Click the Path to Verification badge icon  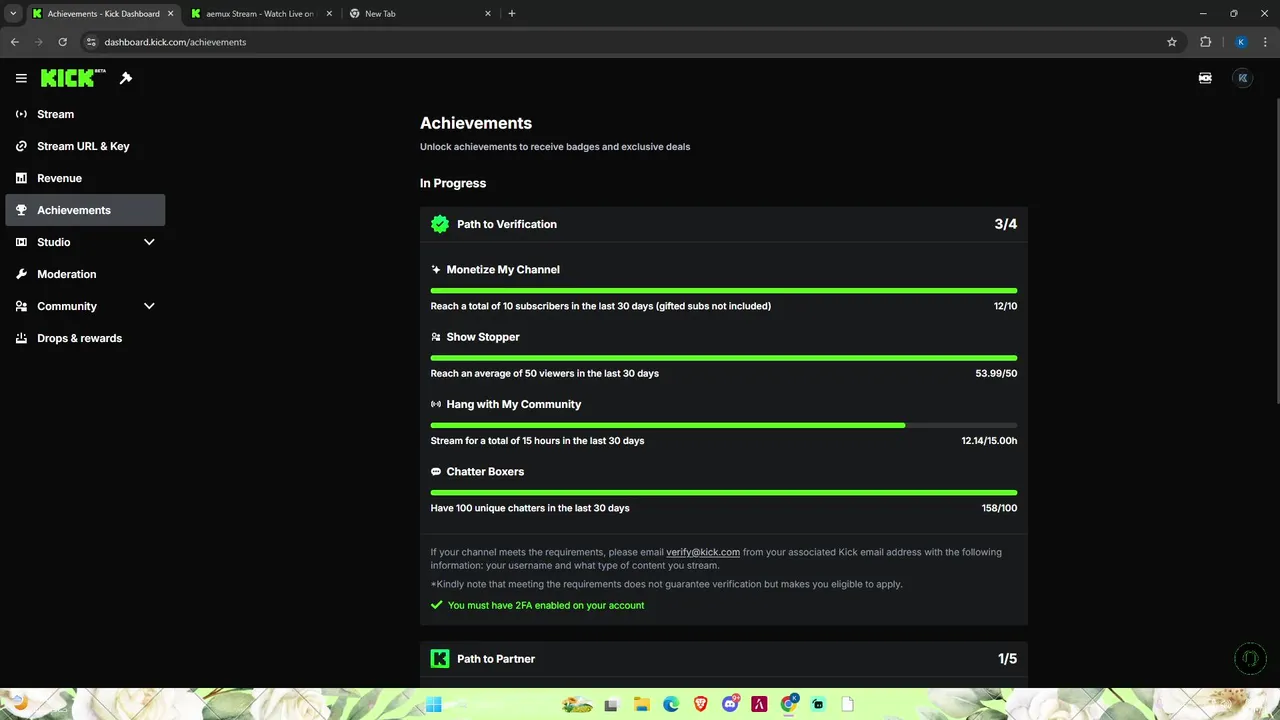pos(440,224)
